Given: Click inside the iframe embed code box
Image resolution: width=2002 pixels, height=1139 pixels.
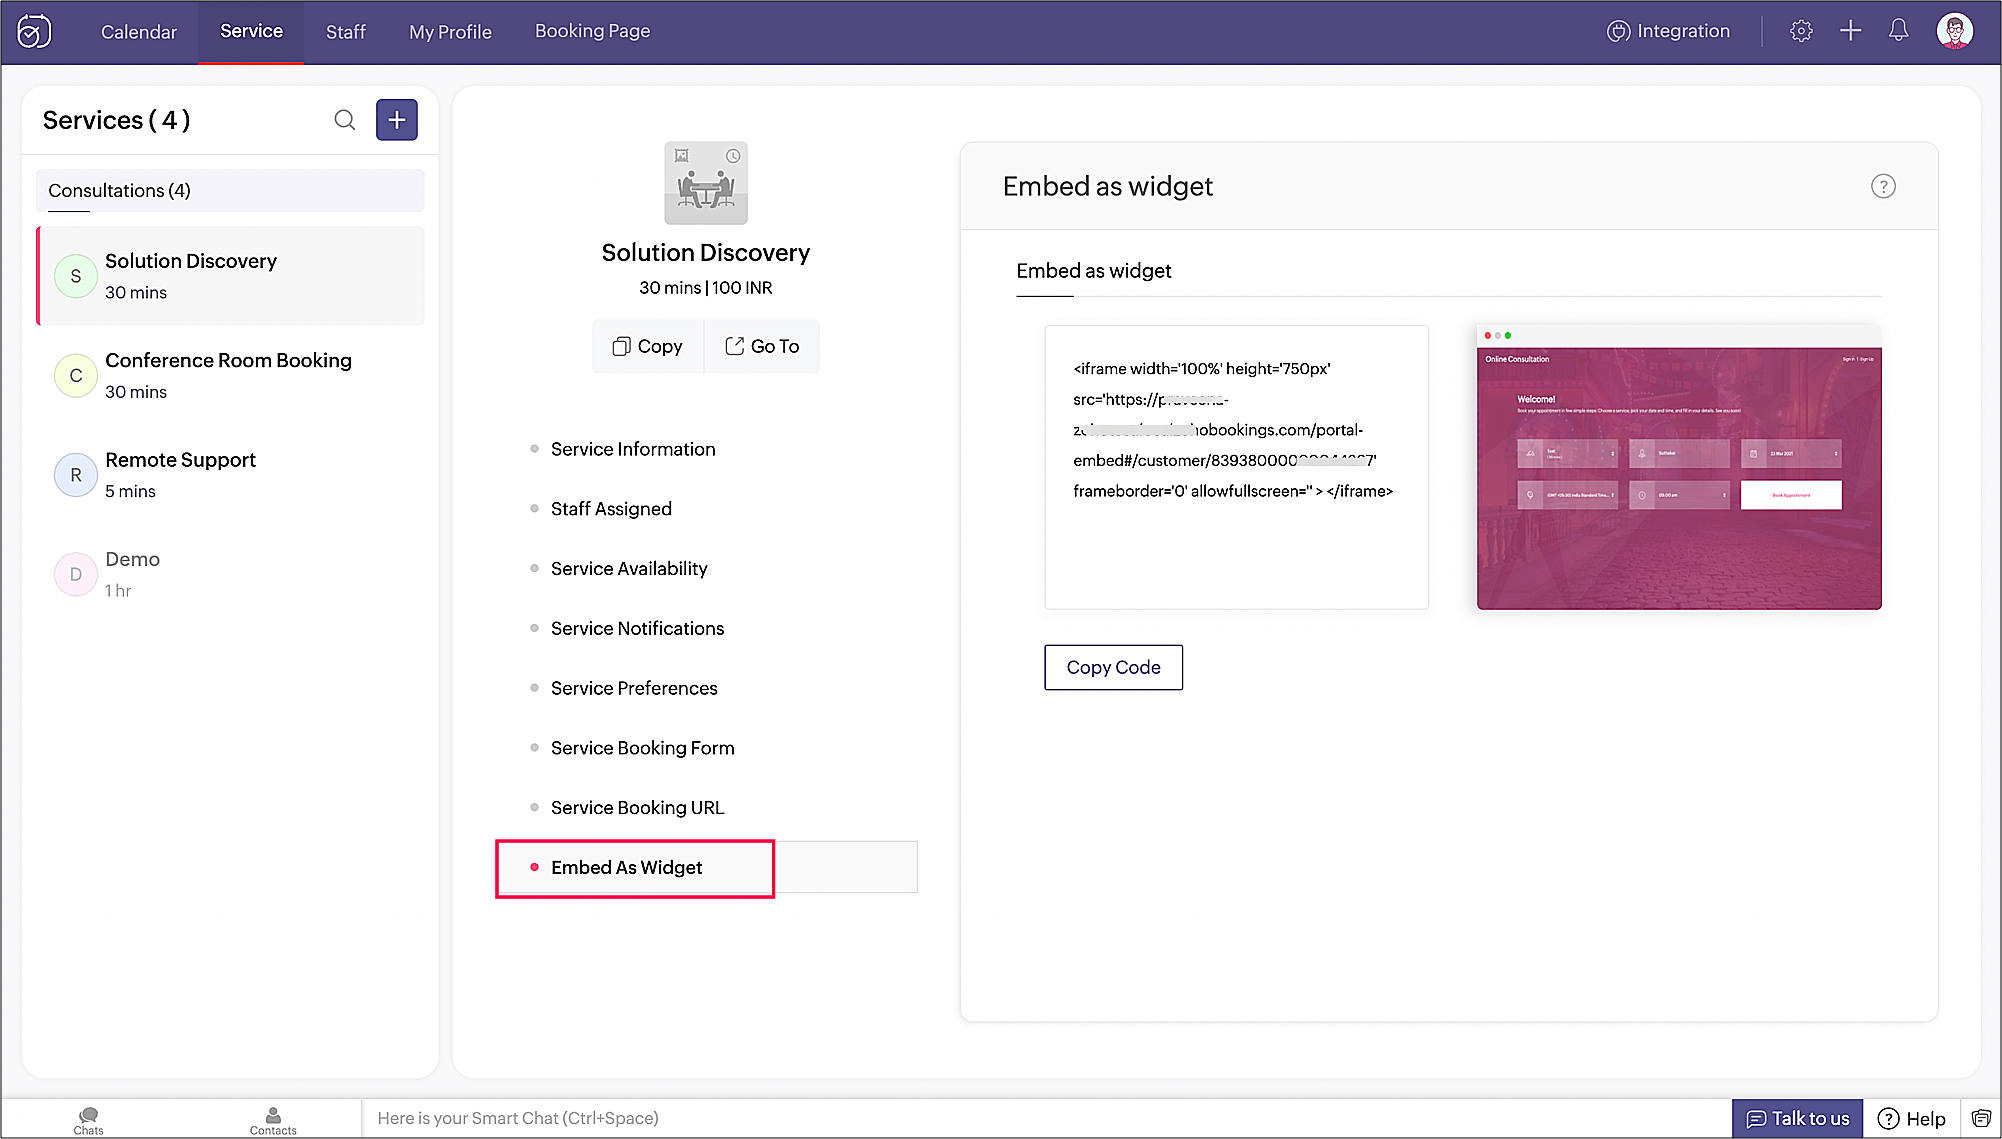Looking at the screenshot, I should tap(1237, 467).
